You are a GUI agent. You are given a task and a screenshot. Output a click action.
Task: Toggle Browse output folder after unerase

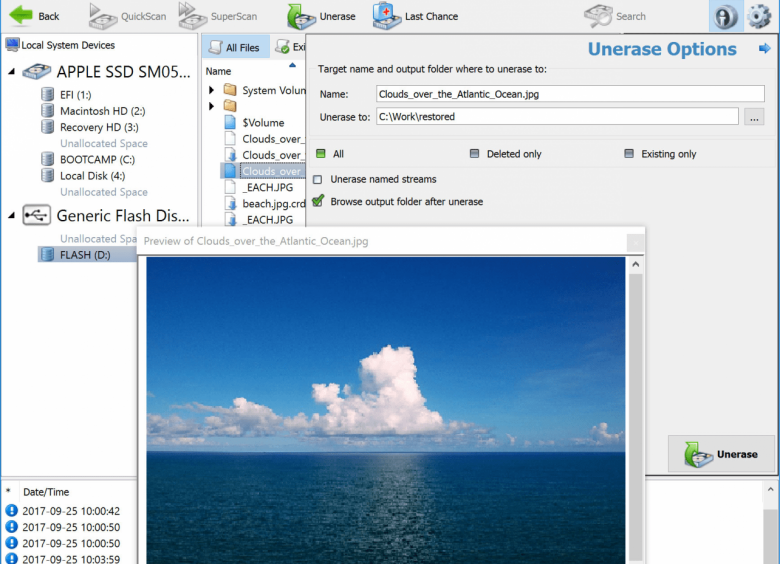pos(318,201)
